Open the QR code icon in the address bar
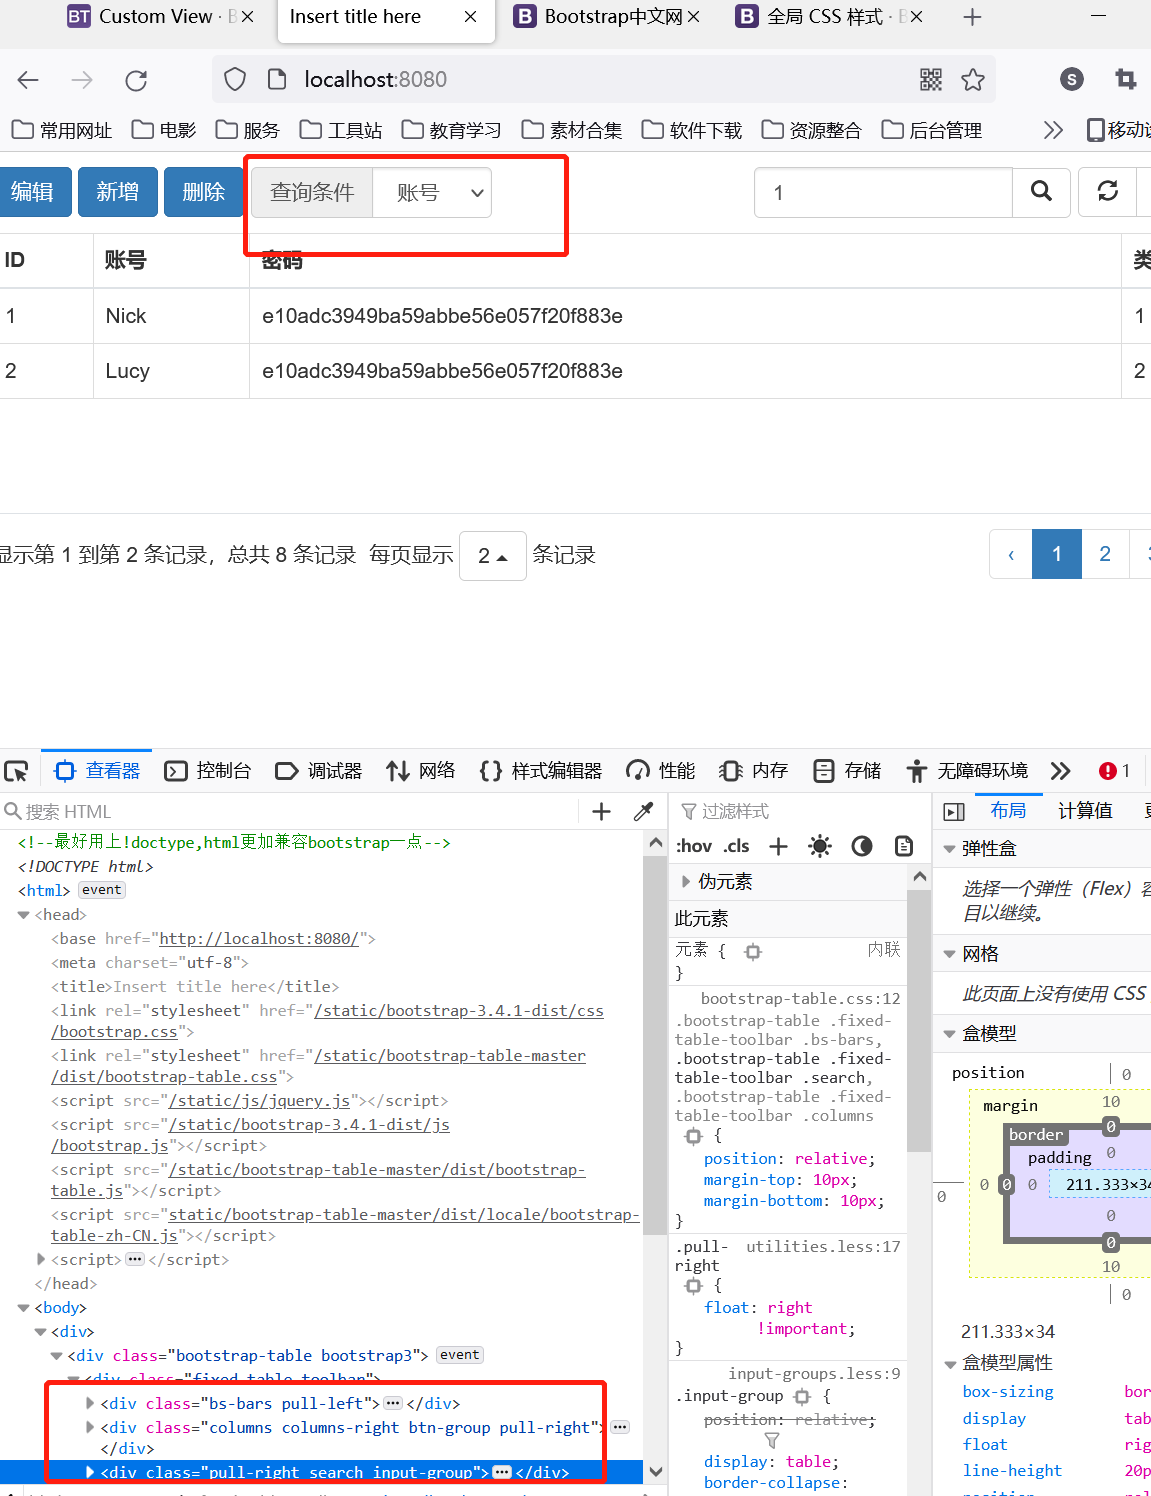This screenshot has height=1496, width=1151. [x=931, y=80]
